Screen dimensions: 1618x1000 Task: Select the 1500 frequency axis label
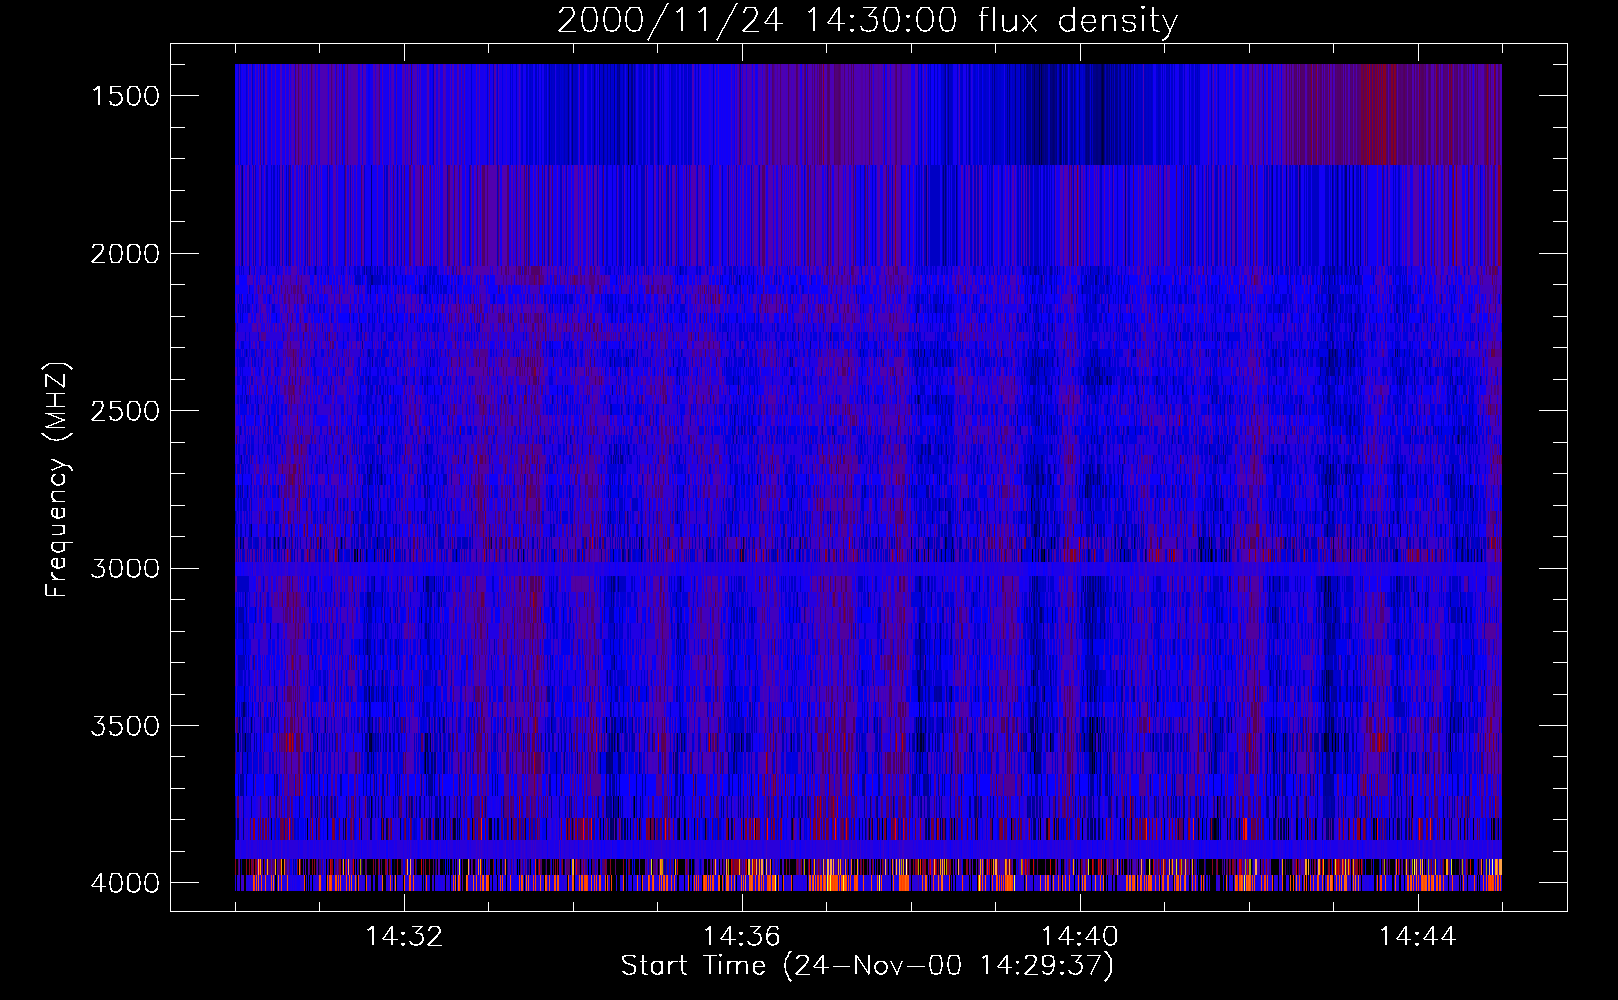coord(125,96)
